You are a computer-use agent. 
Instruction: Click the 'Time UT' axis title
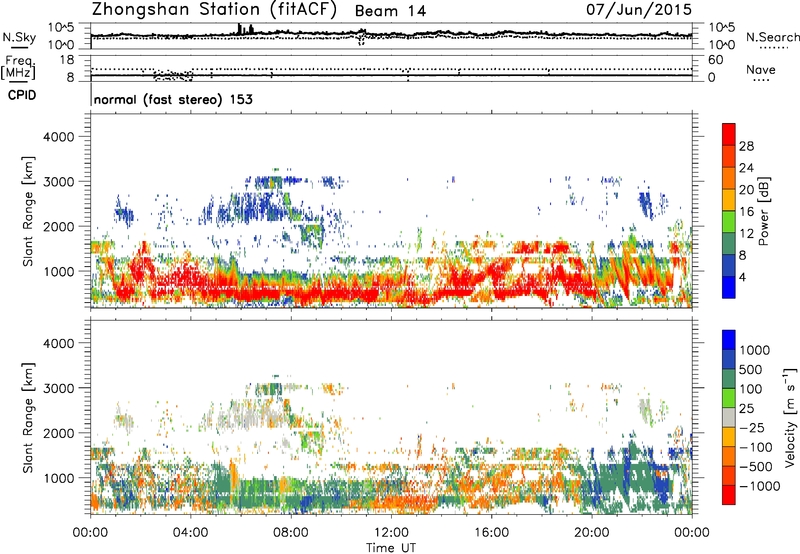pos(391,548)
